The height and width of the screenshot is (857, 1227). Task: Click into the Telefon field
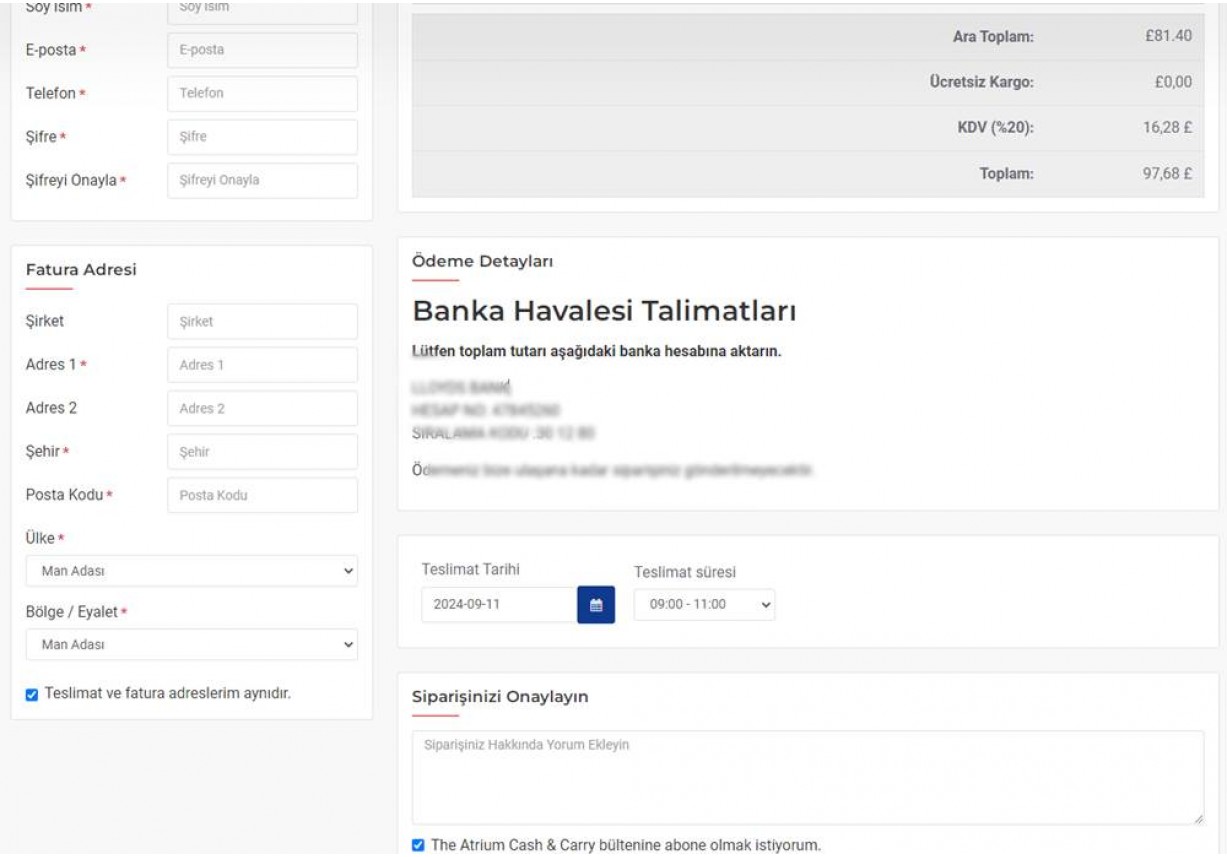262,94
